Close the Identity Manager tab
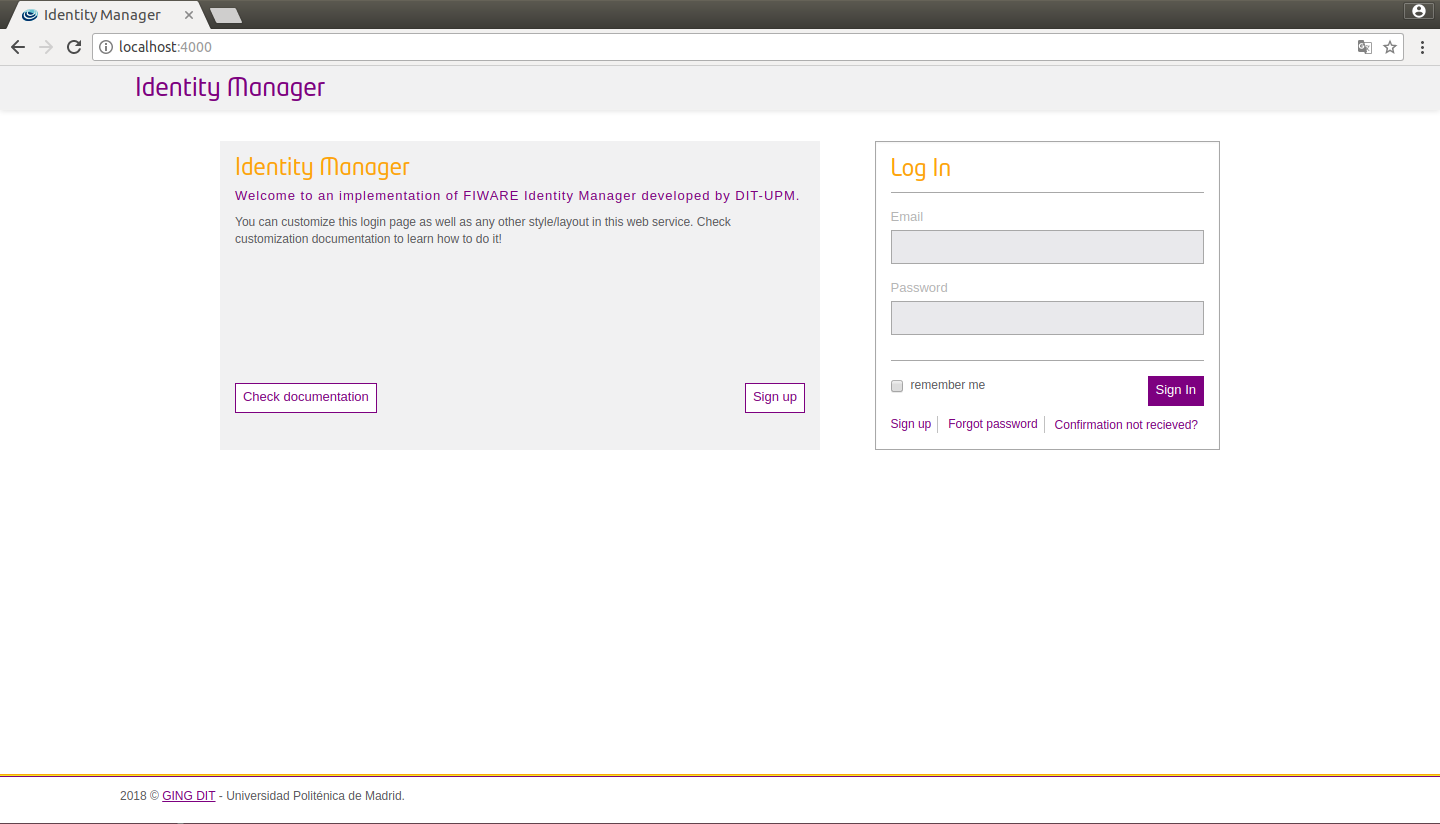Viewport: 1440px width, 824px height. 189,15
